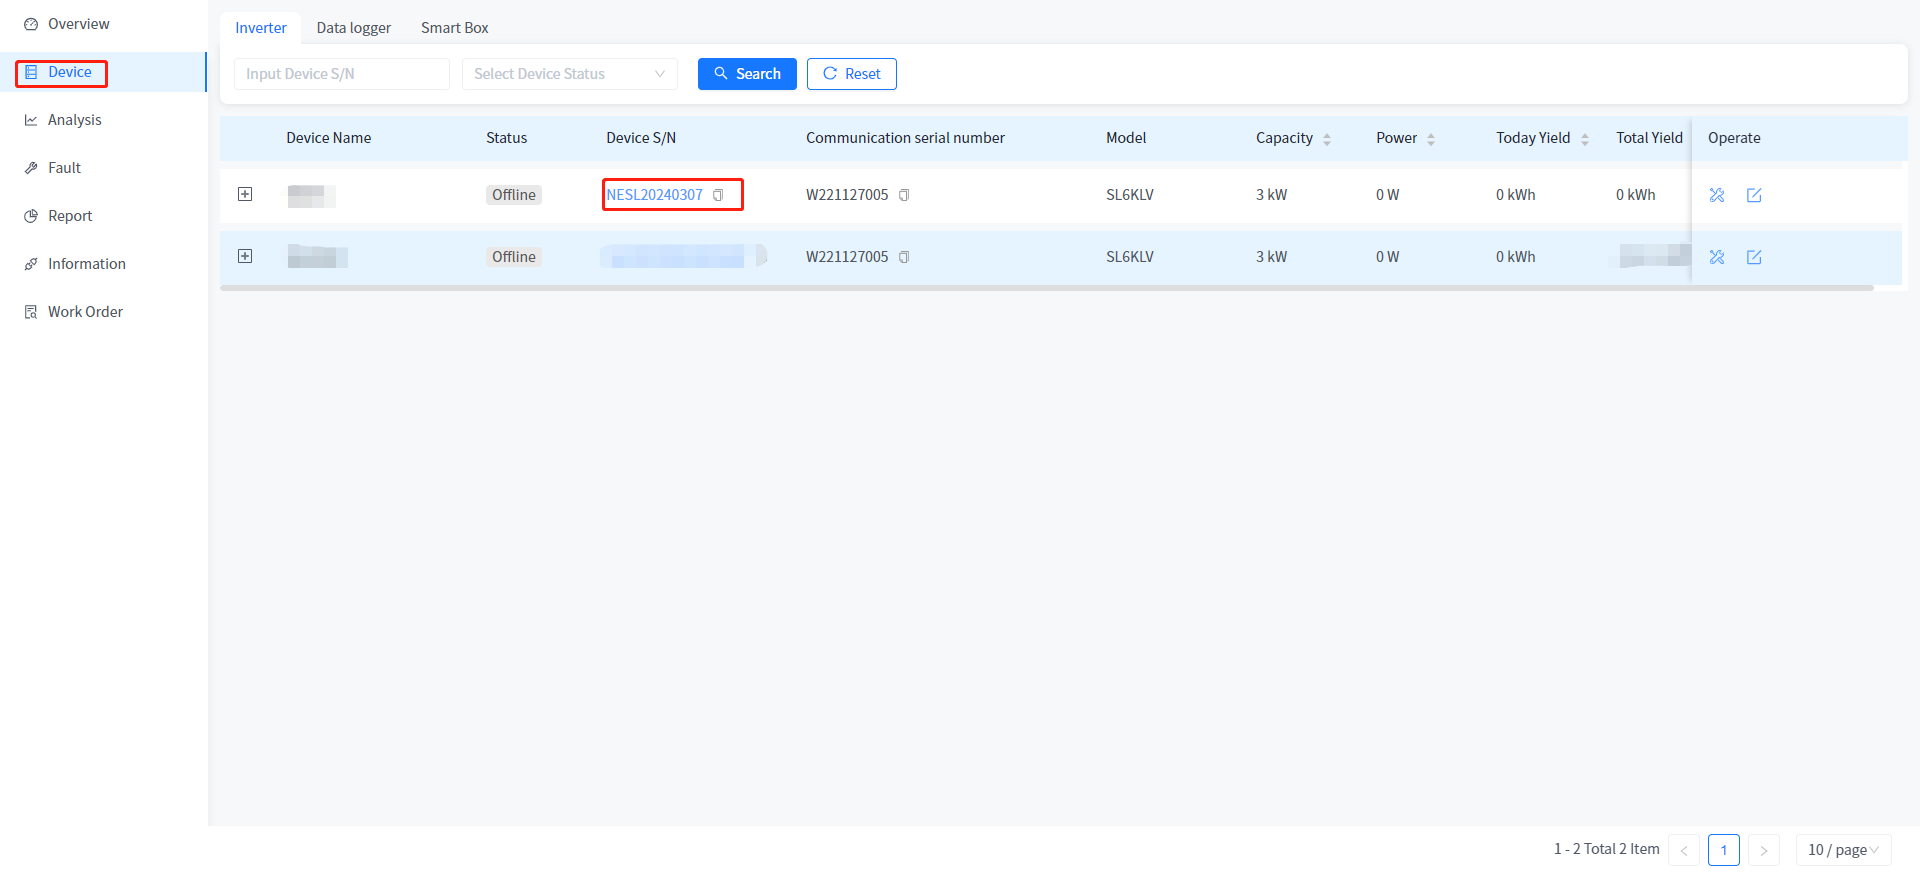The width and height of the screenshot is (1920, 874).
Task: Copy first row communication serial number
Action: (904, 195)
